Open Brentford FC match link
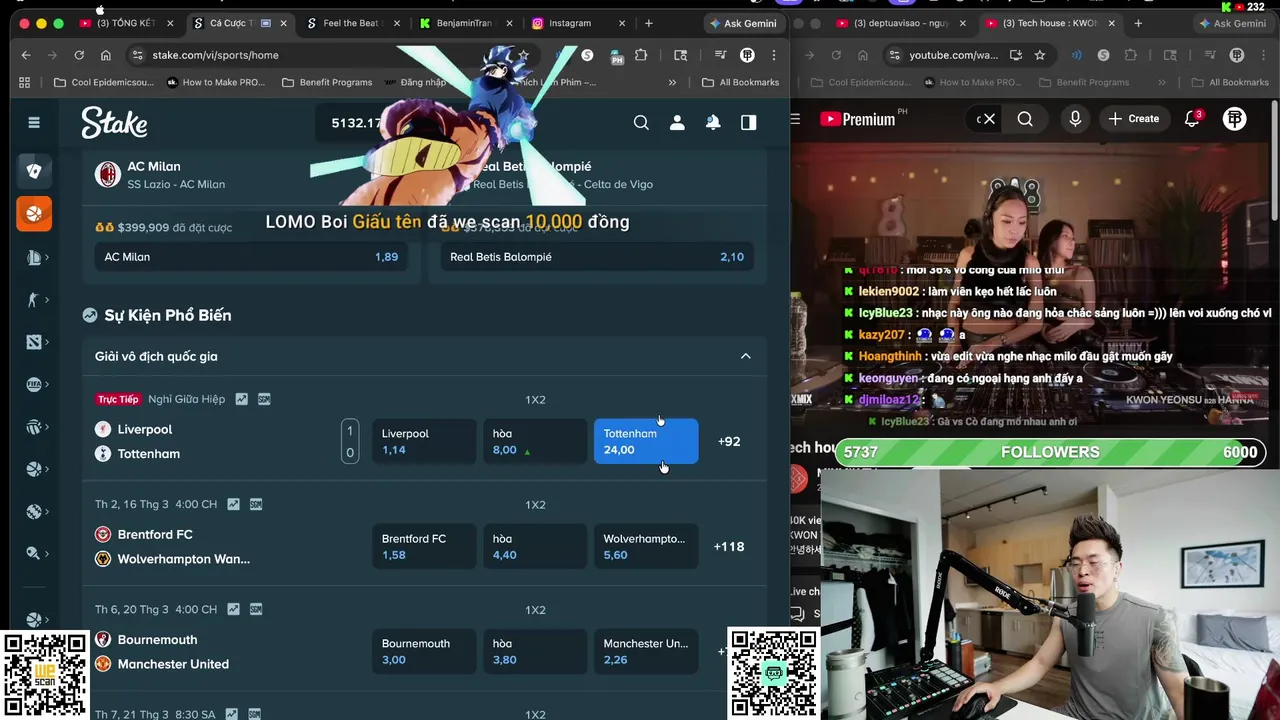1280x720 pixels. [x=155, y=534]
